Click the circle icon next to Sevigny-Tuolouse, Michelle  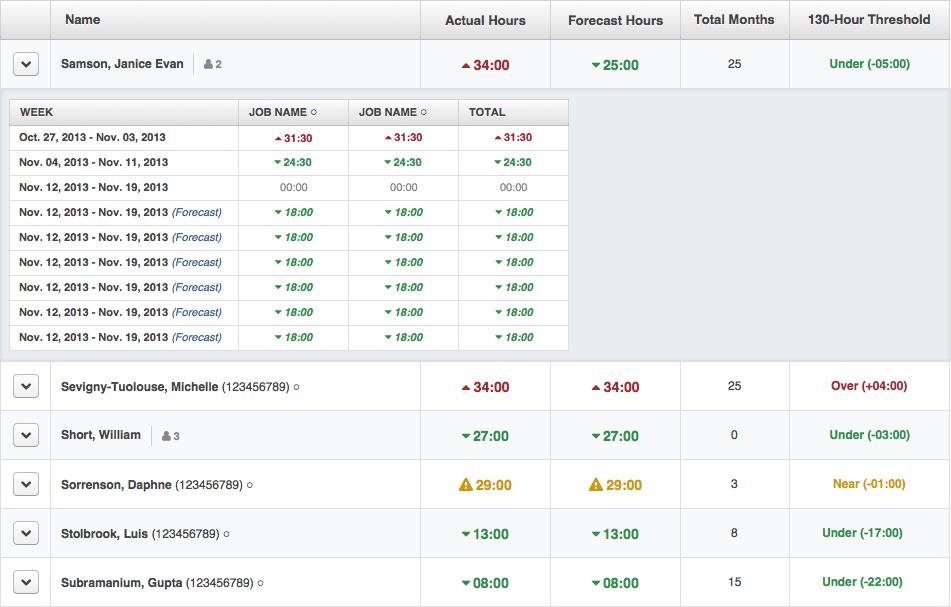pos(297,387)
